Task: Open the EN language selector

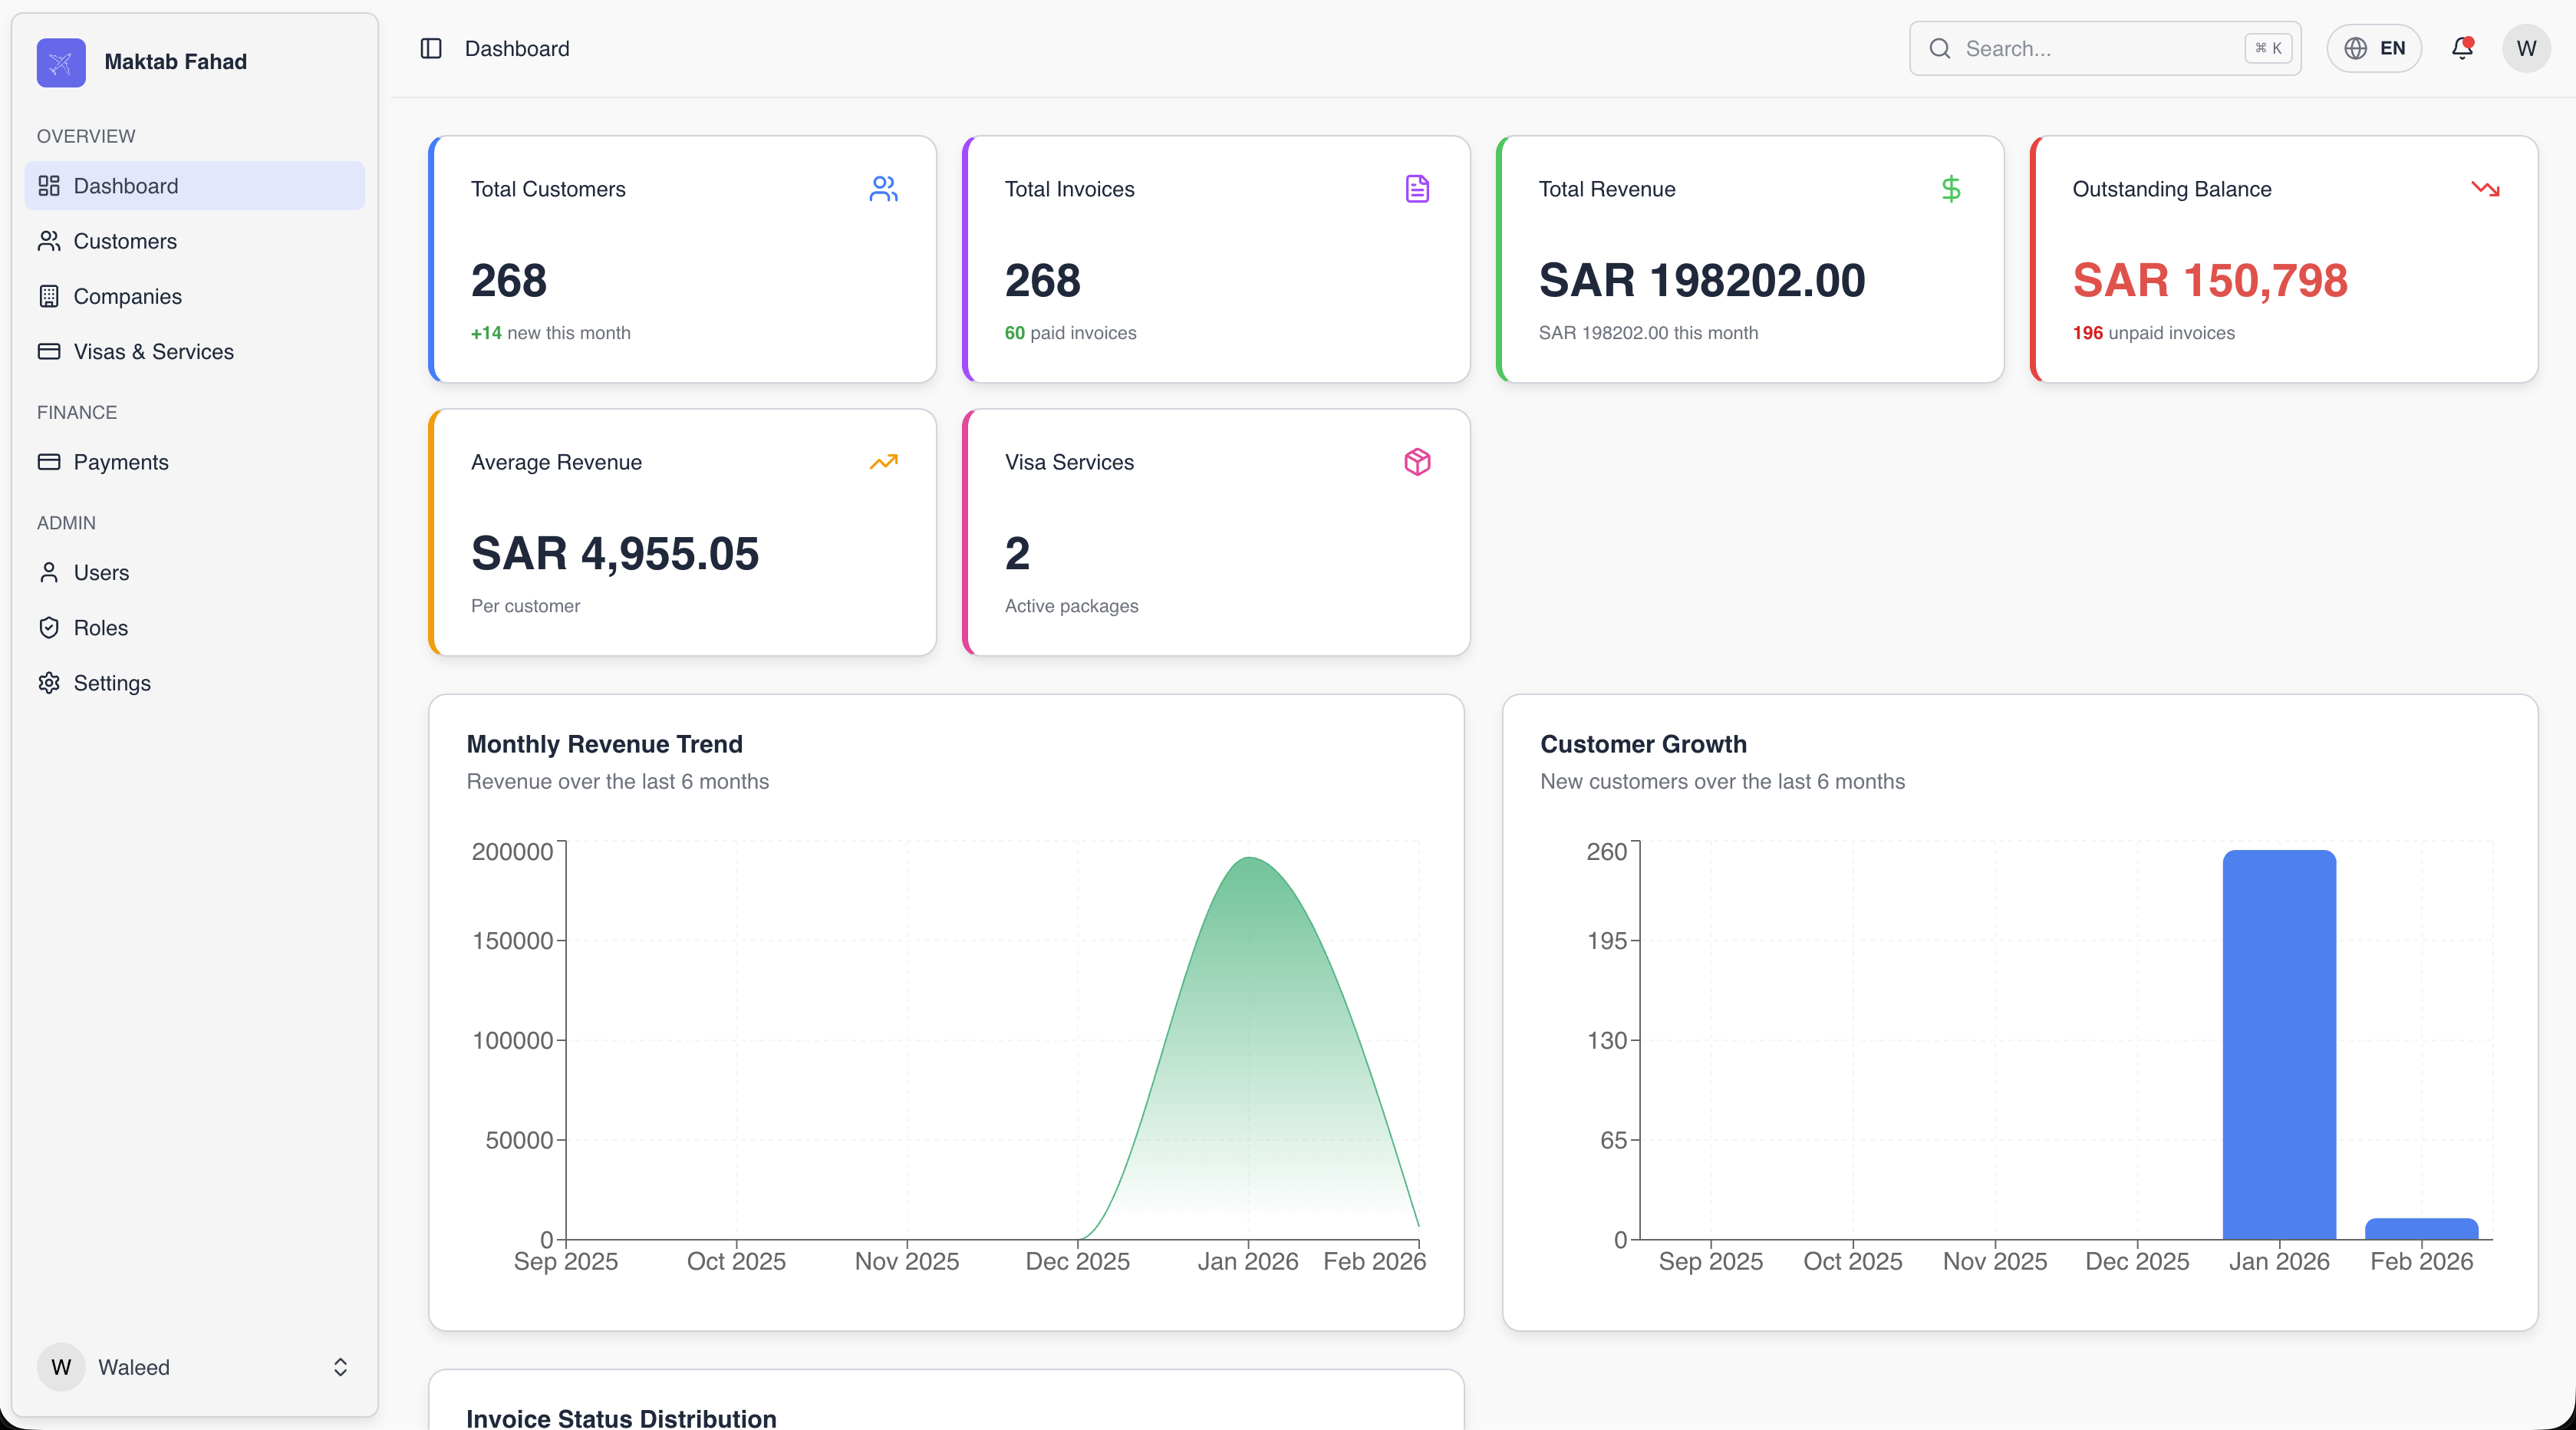Action: [2374, 48]
